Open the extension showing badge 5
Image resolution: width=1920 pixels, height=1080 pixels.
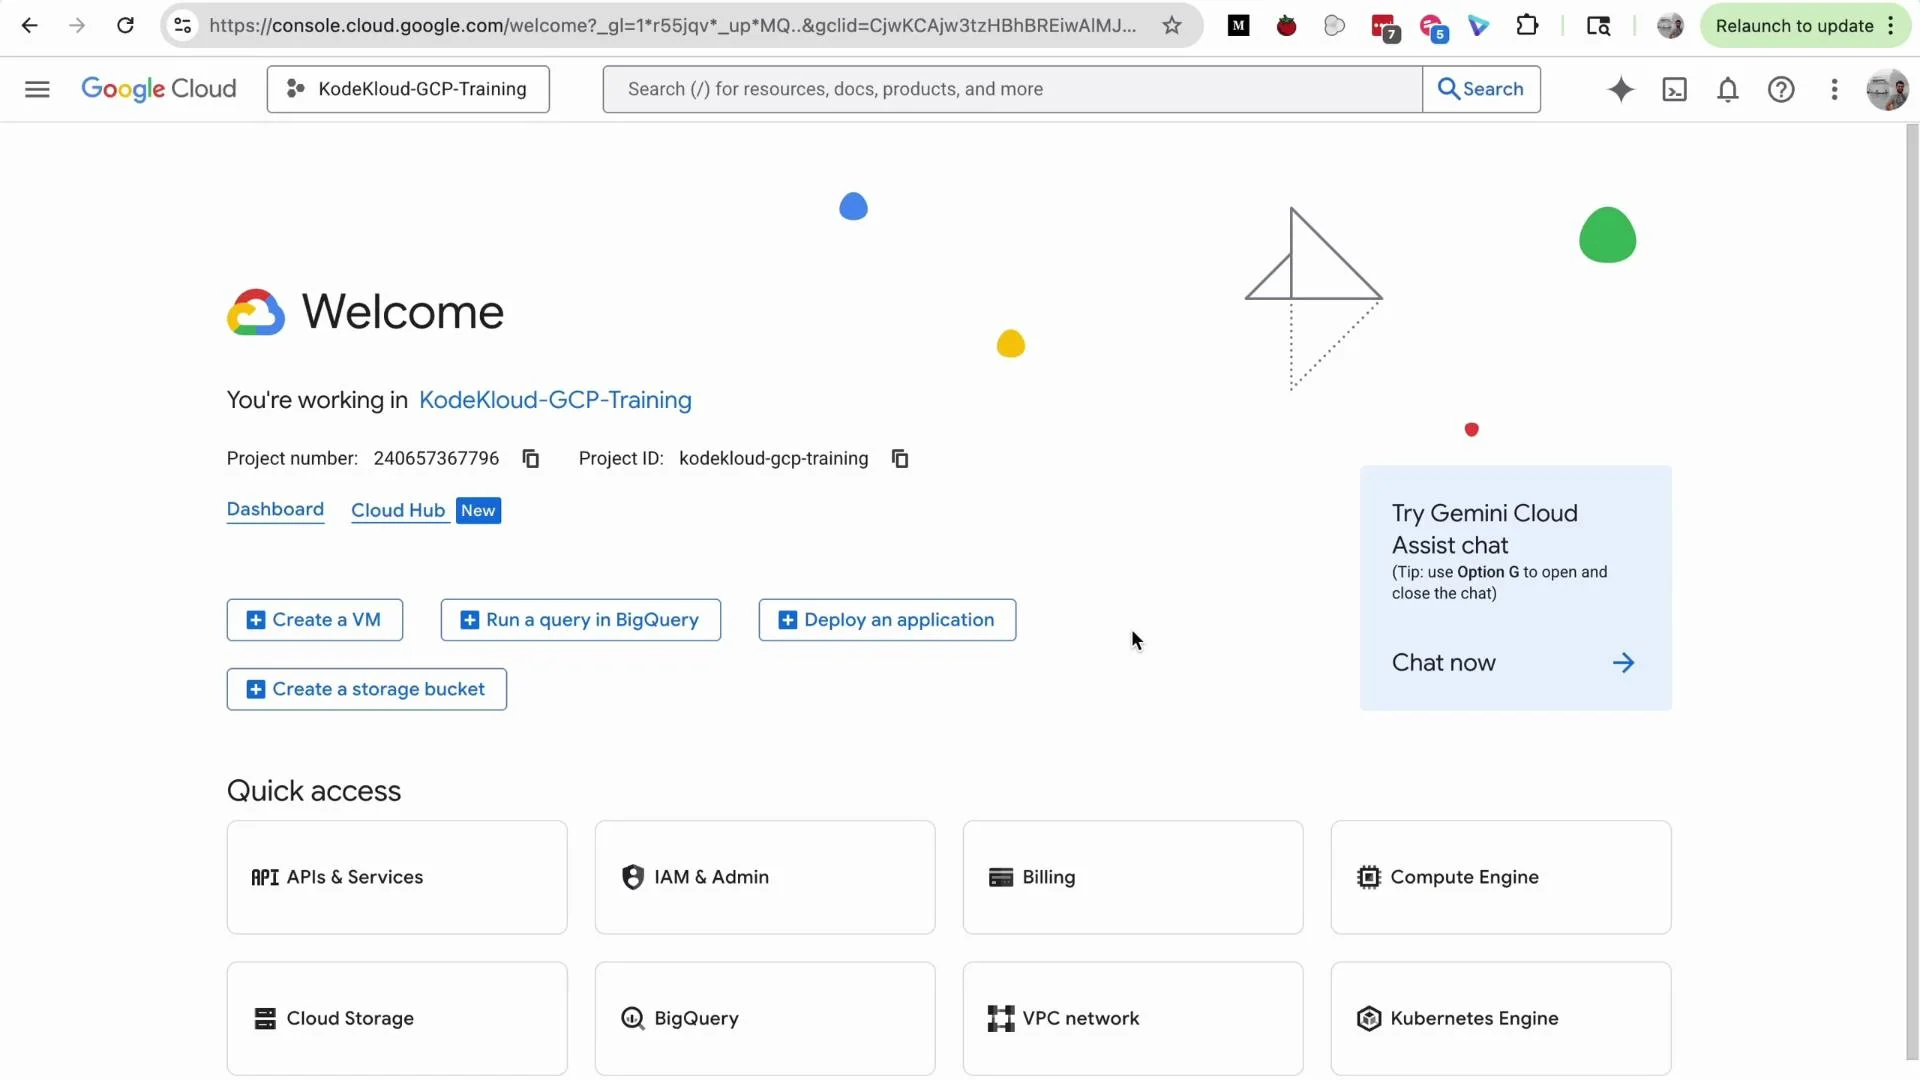click(x=1433, y=27)
